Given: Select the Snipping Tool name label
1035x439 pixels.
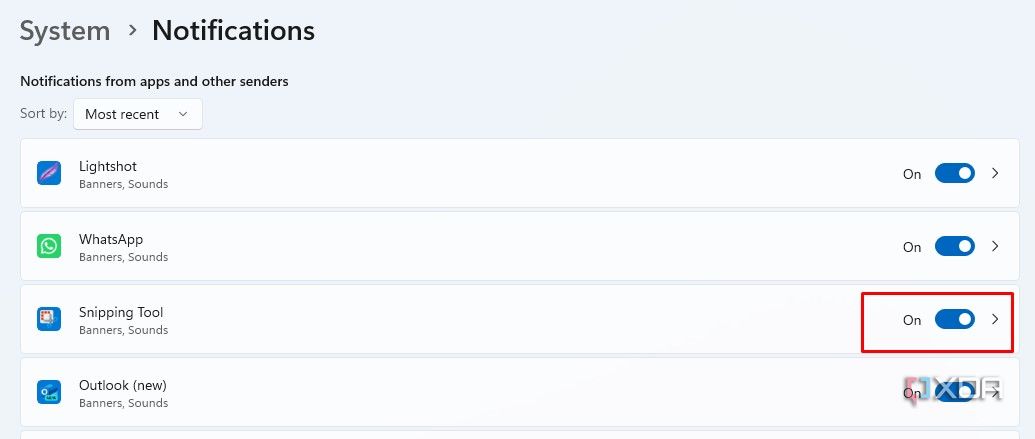Looking at the screenshot, I should pos(121,312).
